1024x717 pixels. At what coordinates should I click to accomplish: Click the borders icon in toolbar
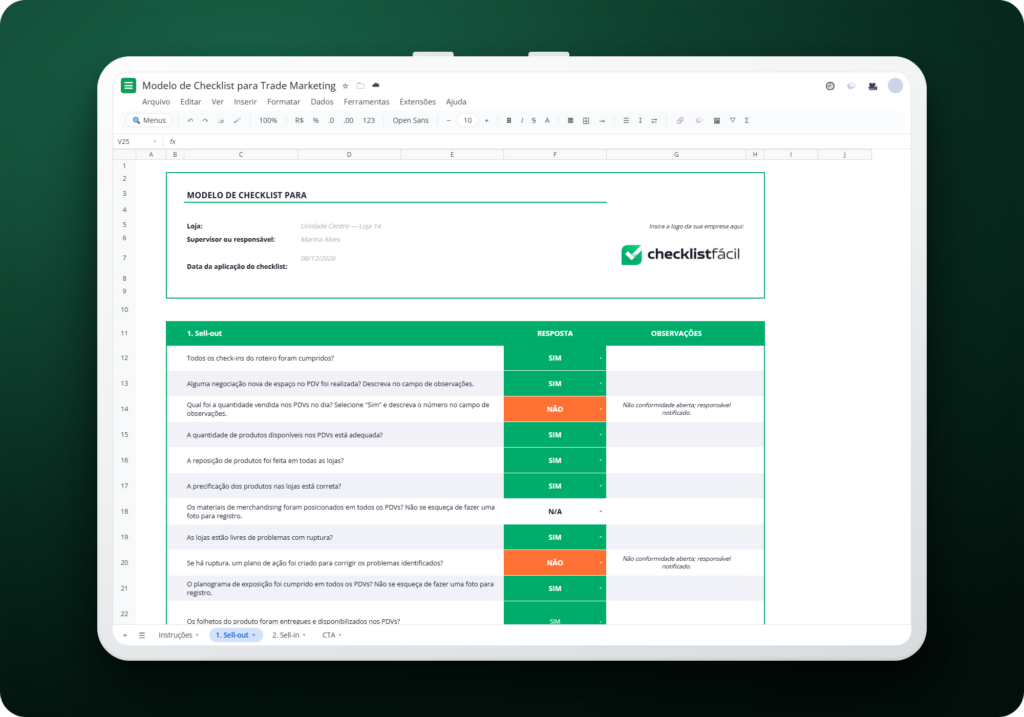pos(586,121)
